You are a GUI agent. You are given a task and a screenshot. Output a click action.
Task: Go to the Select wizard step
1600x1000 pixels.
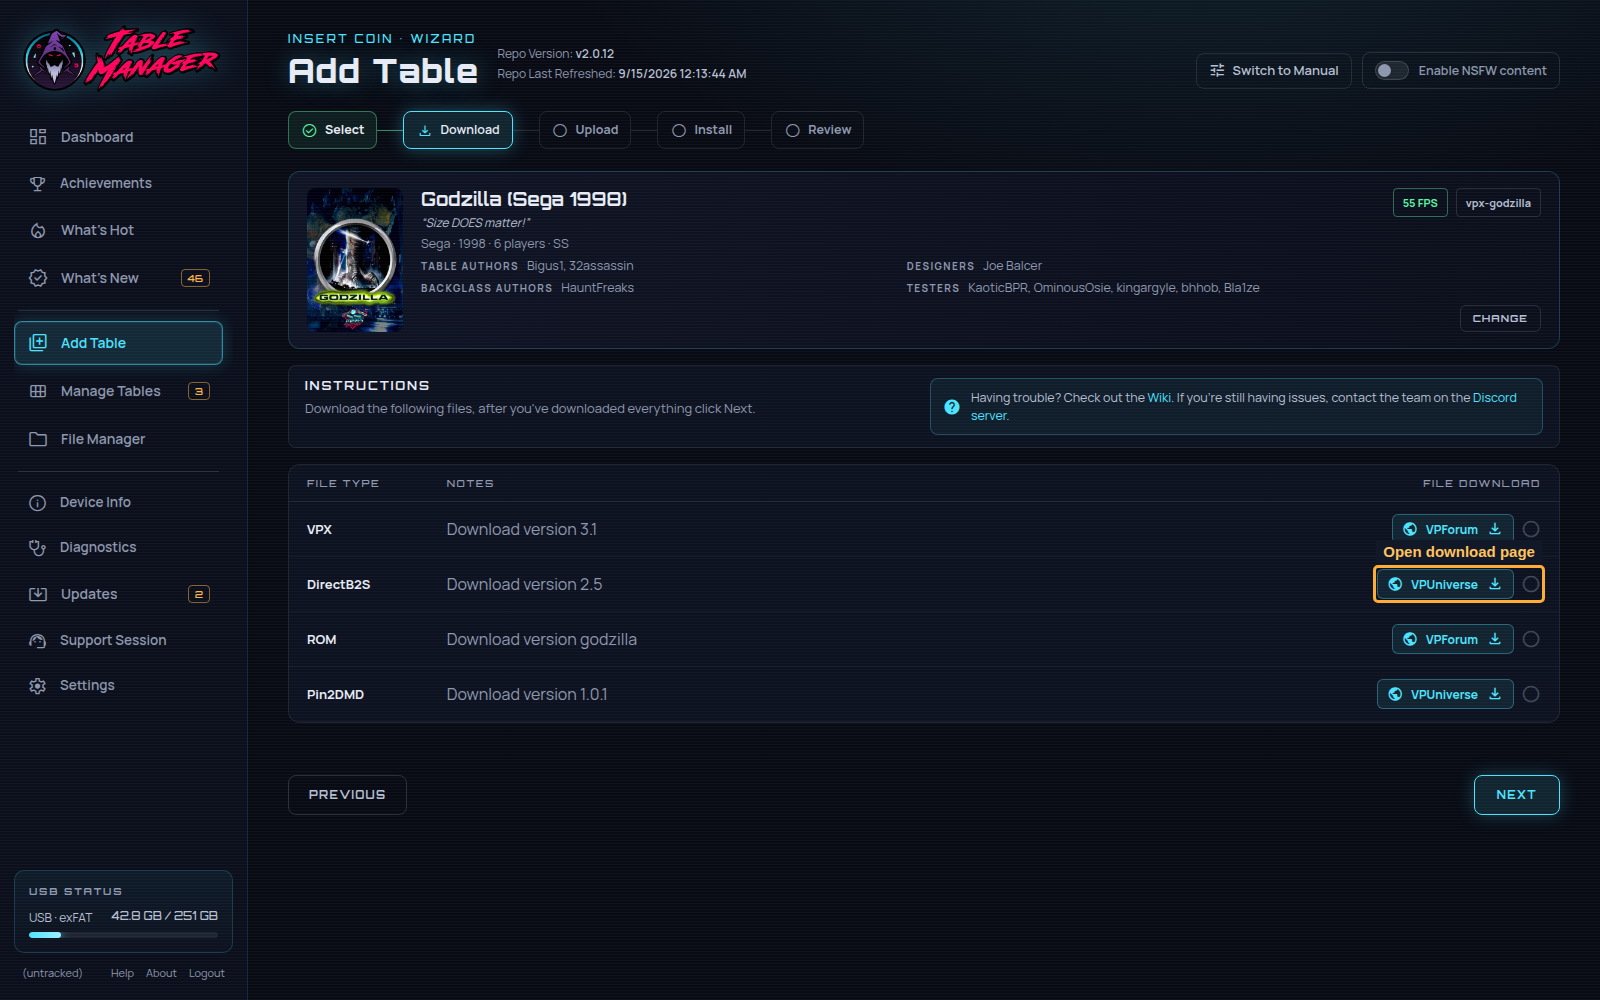(x=332, y=130)
